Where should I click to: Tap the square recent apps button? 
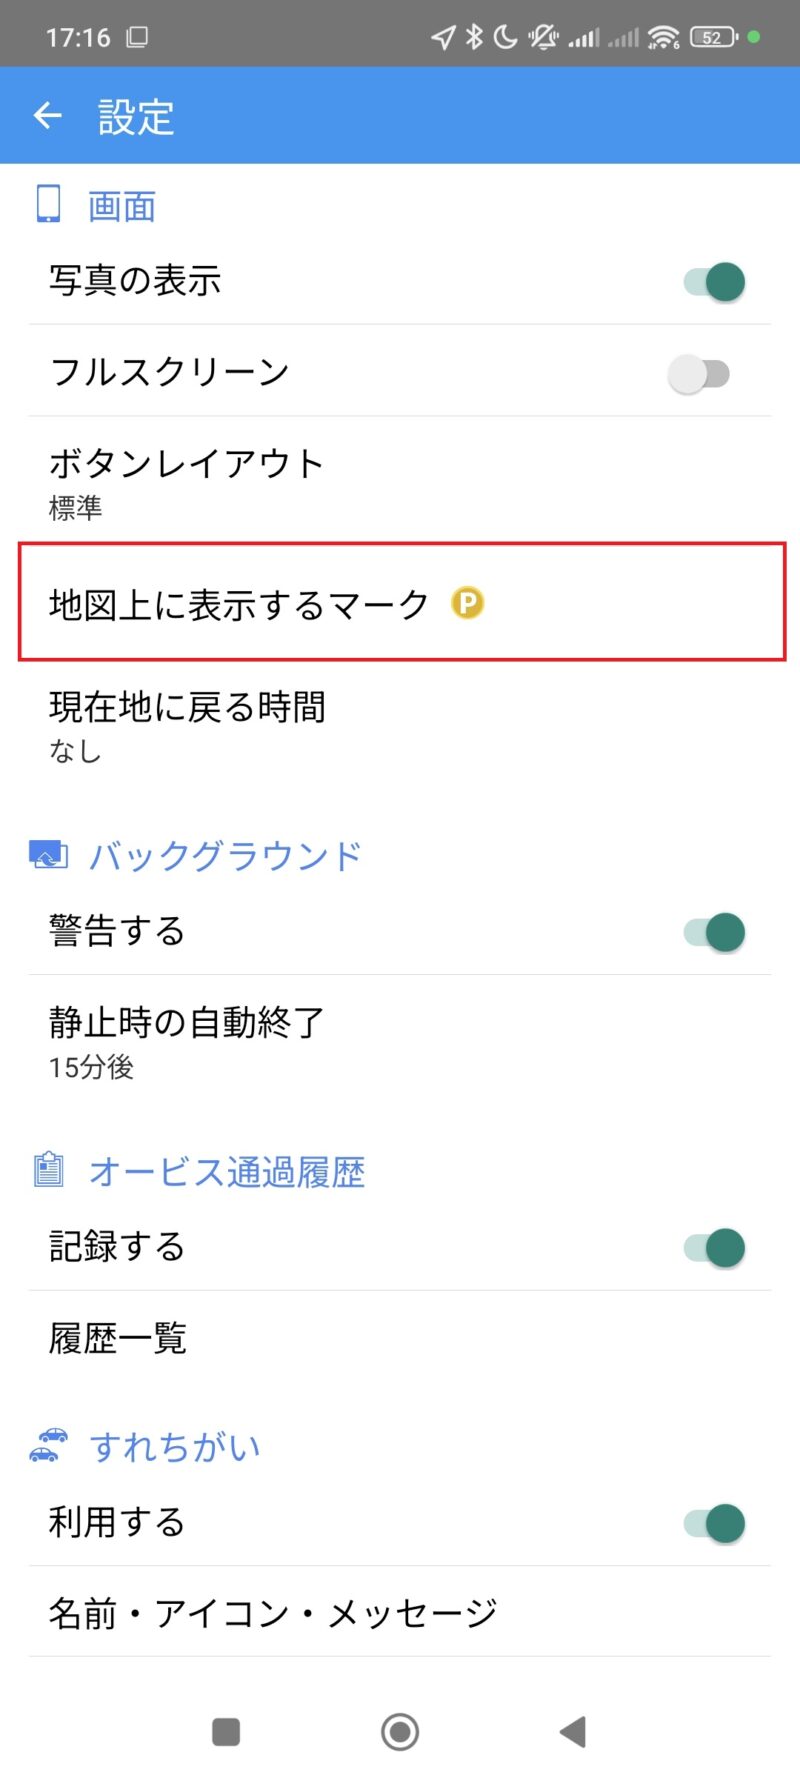[x=226, y=1731]
